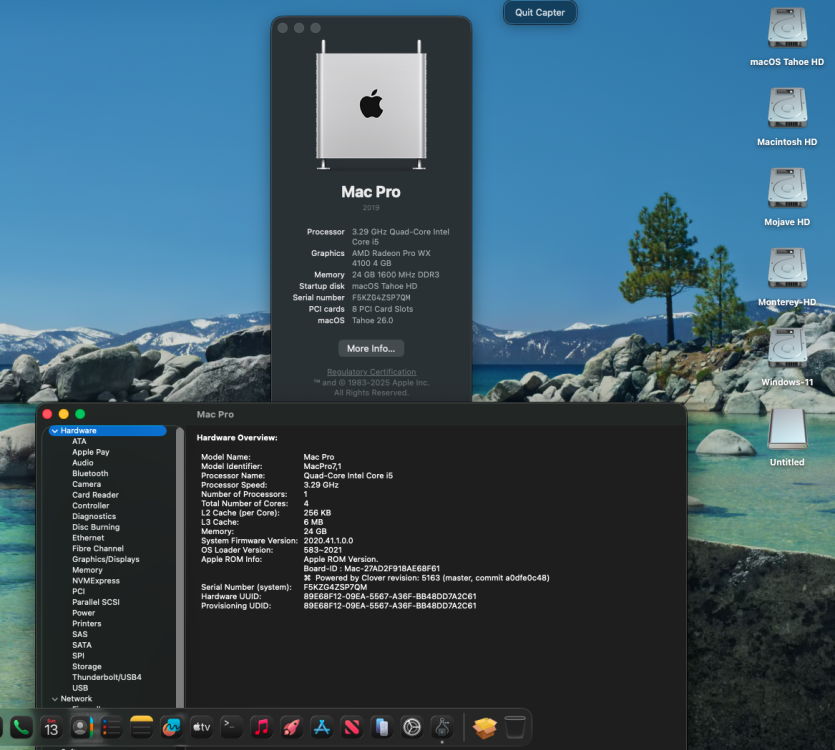
Task: Select Controller in the Hardware list
Action: (x=91, y=506)
